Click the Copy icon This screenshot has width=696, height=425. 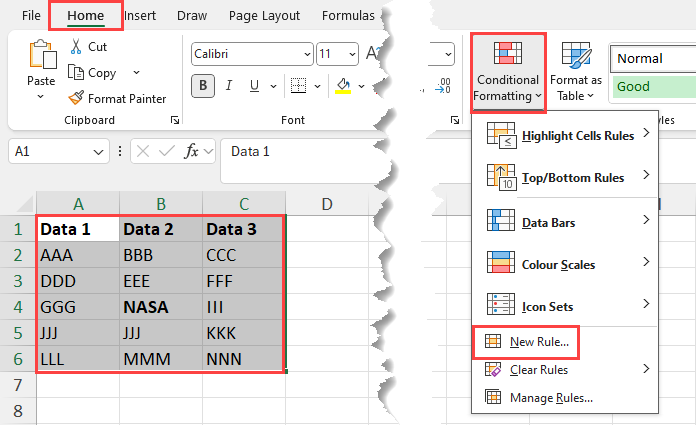(76, 72)
